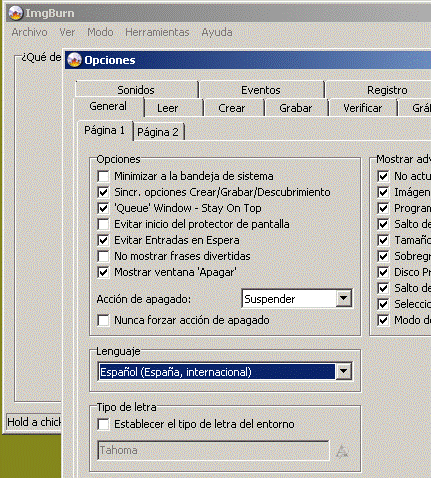Uncheck Evitar Entradas en Espera
Viewport: 431px width, 478px height.
103,240
